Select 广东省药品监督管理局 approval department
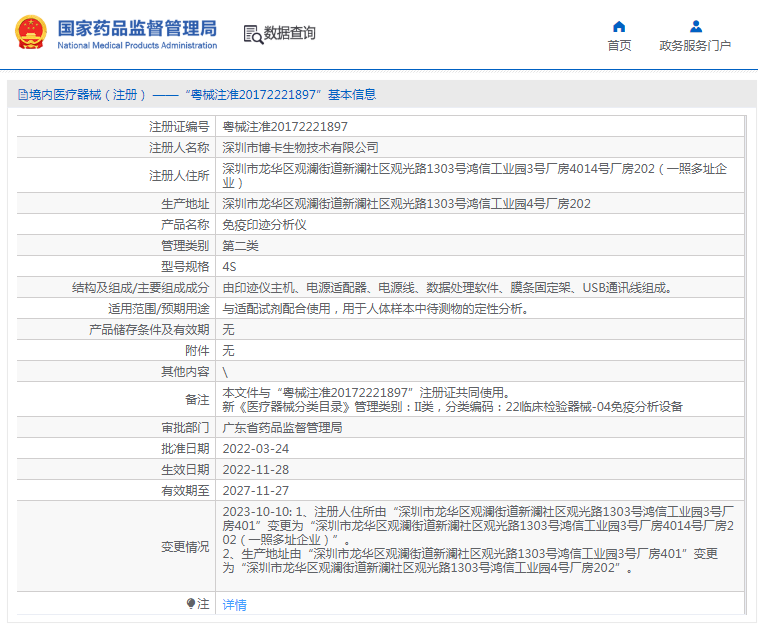758x625 pixels. [x=282, y=428]
